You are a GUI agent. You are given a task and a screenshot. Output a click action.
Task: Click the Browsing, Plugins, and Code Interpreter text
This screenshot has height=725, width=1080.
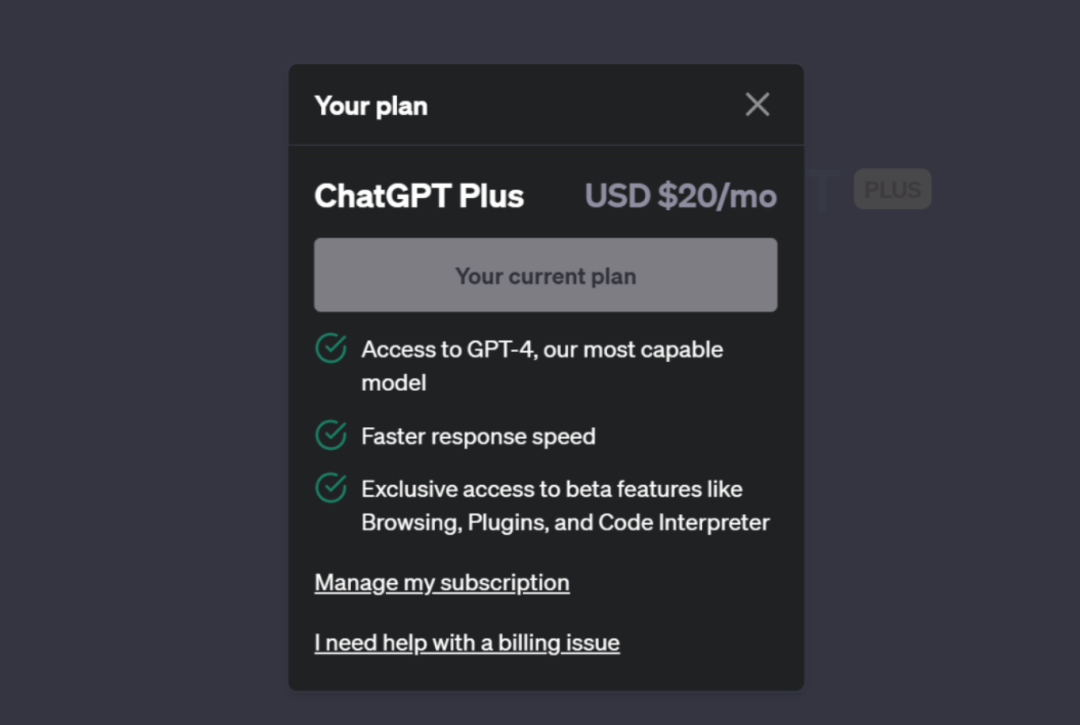565,523
